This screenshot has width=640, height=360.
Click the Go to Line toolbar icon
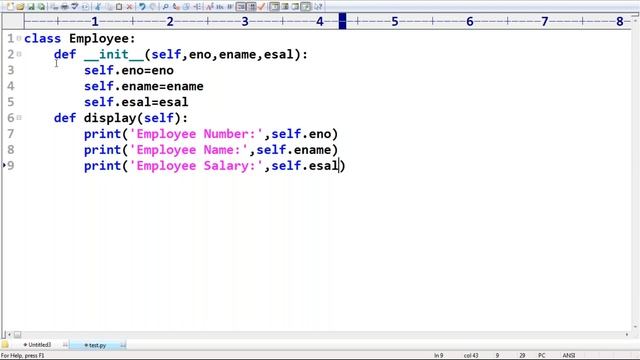pyautogui.click(x=197, y=7)
